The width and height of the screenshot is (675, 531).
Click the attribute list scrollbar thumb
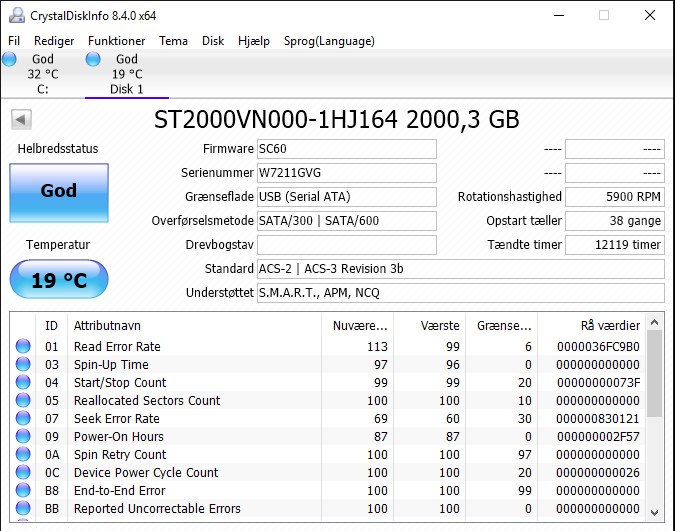pos(654,374)
